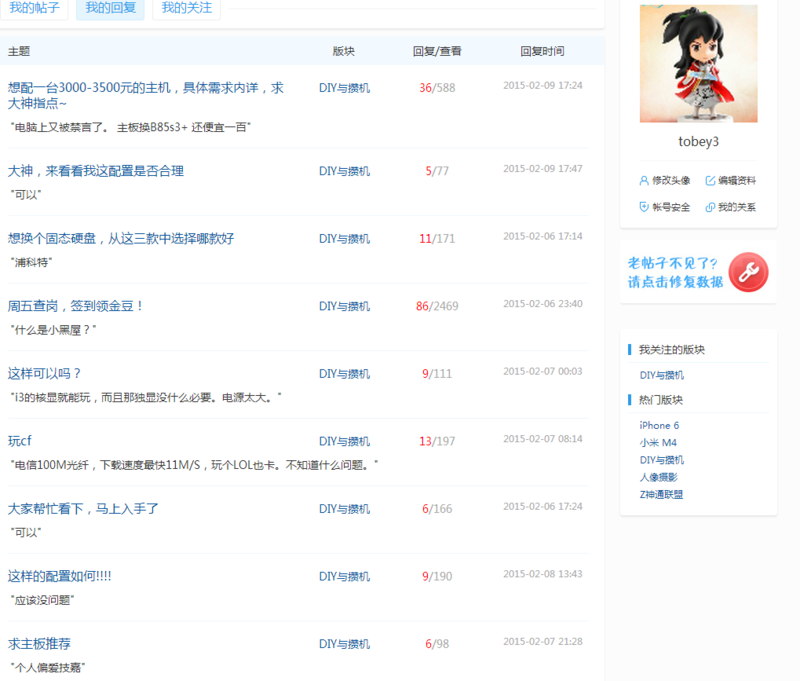
Task: Open 编辑资料 link
Action: [737, 181]
